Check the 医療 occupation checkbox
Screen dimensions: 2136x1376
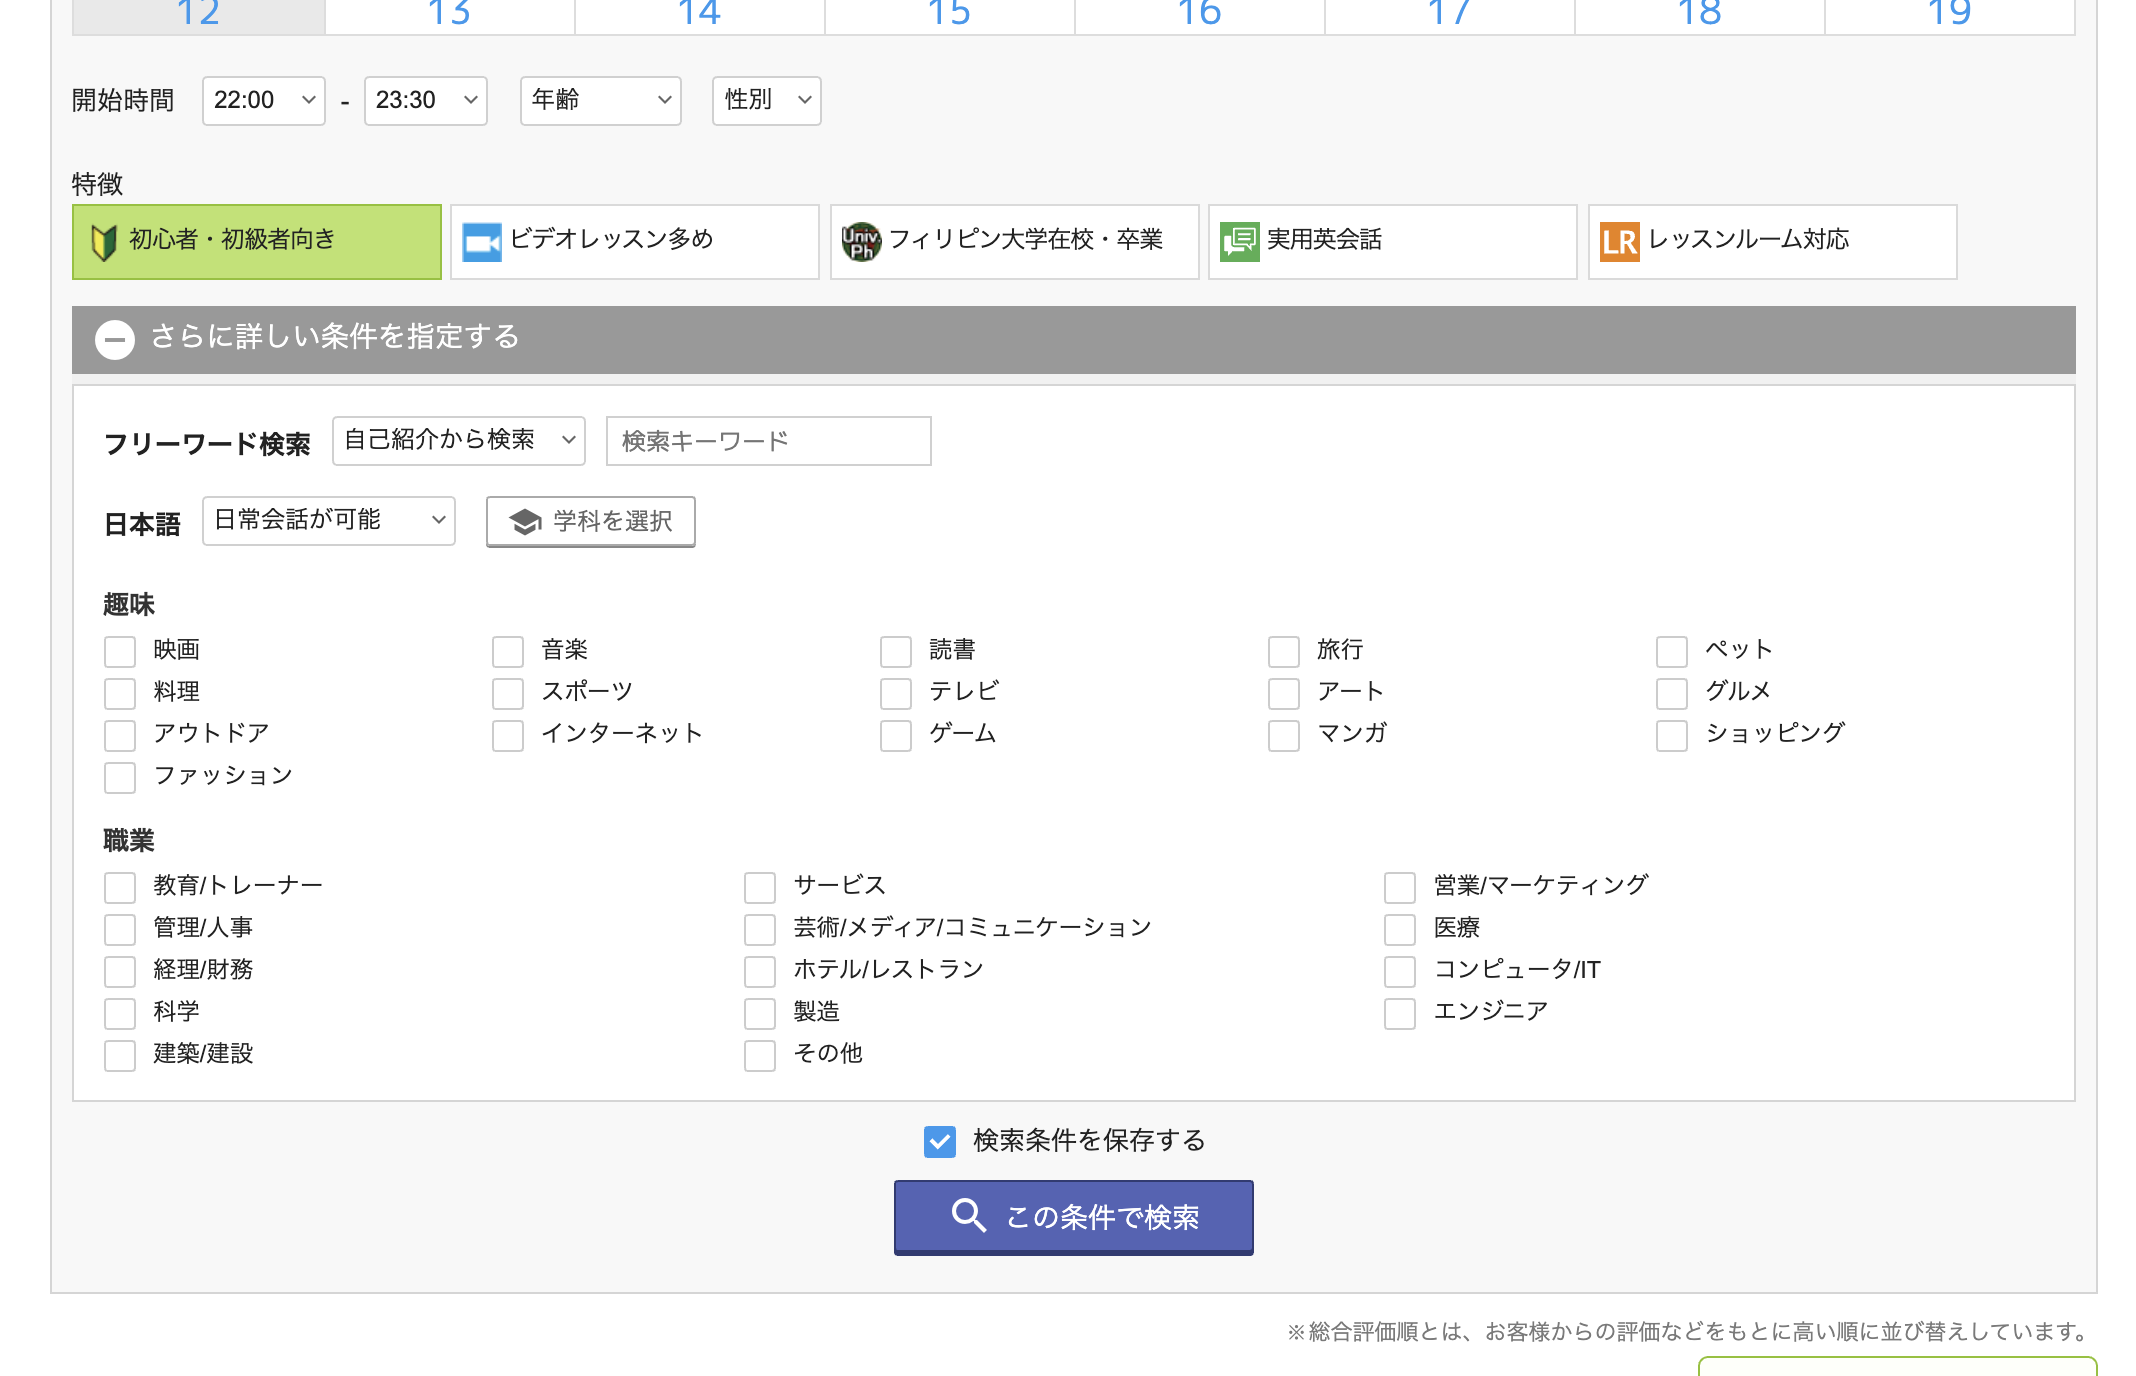(1398, 928)
